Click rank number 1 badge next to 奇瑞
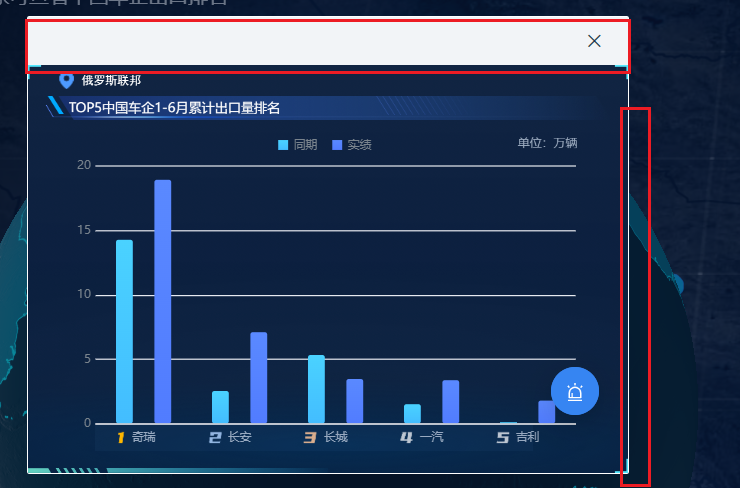The image size is (740, 488). [x=121, y=438]
